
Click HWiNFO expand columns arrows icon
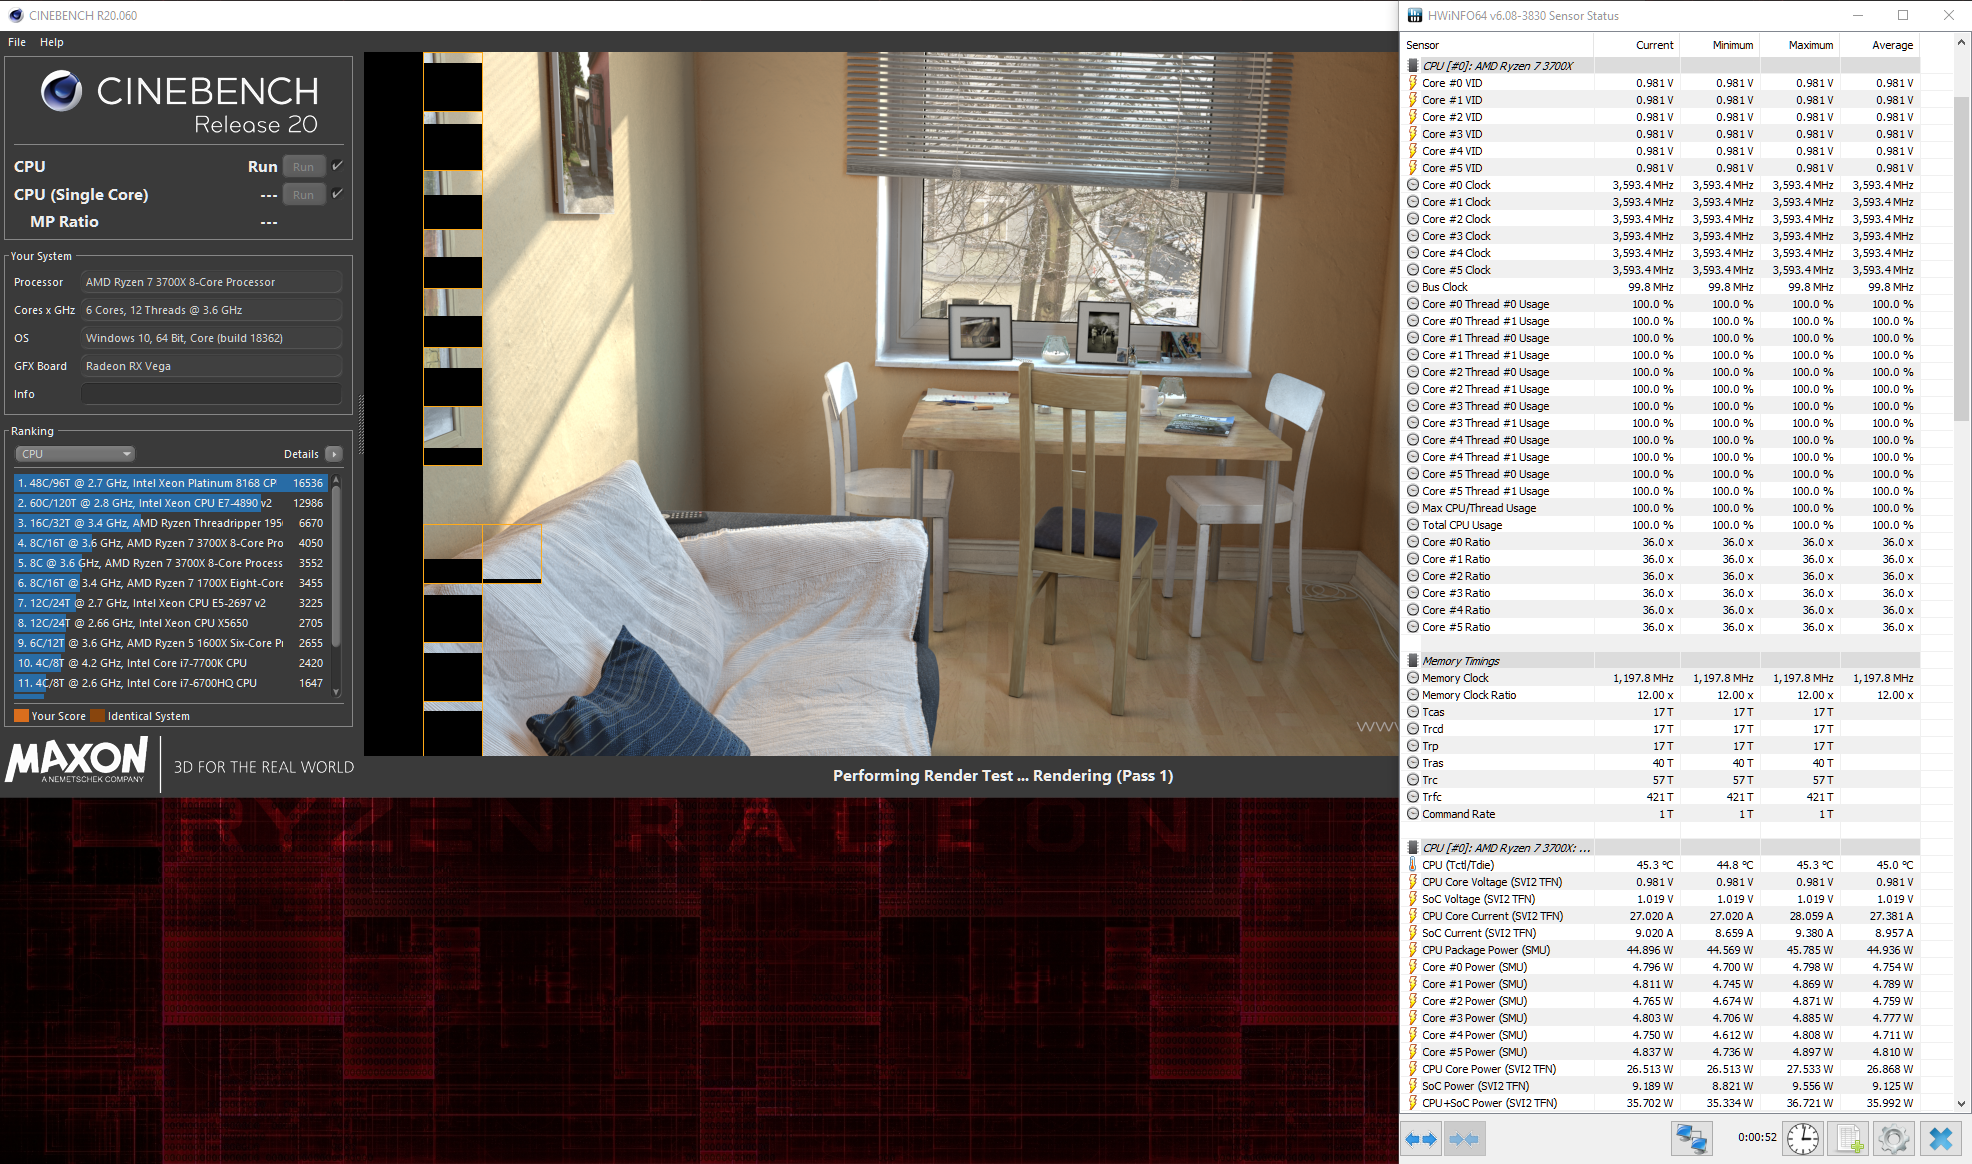click(1420, 1138)
